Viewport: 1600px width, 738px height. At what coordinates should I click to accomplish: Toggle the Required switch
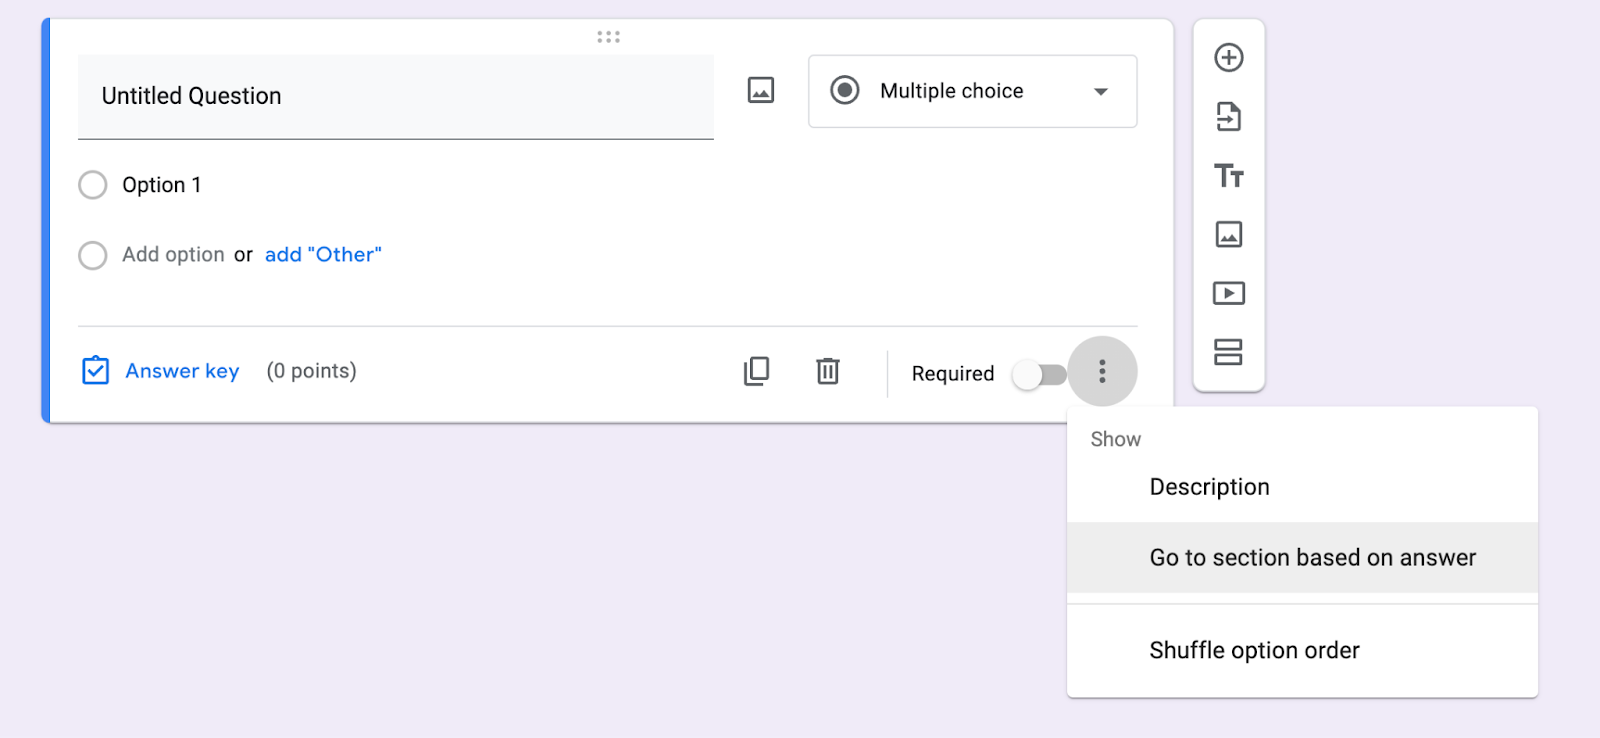coord(1039,375)
